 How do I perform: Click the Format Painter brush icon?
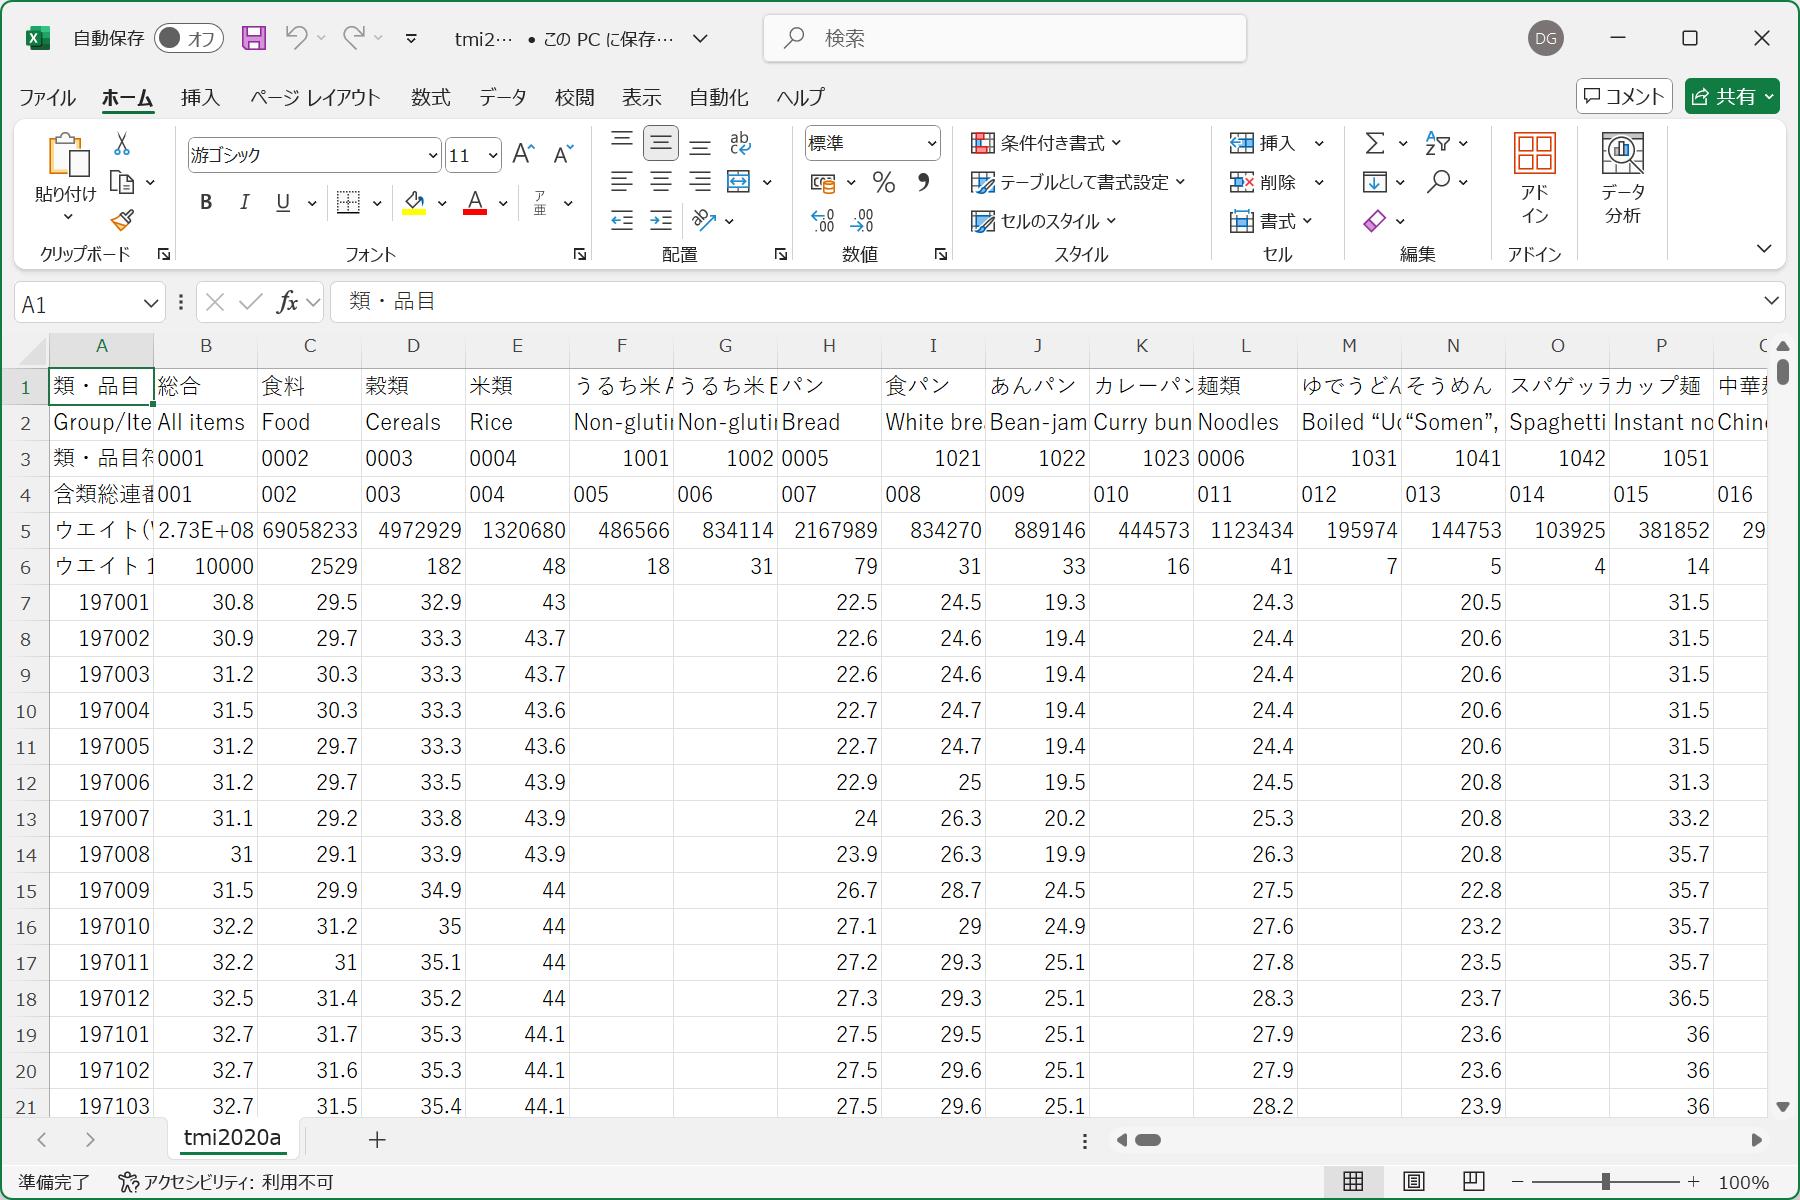(122, 219)
